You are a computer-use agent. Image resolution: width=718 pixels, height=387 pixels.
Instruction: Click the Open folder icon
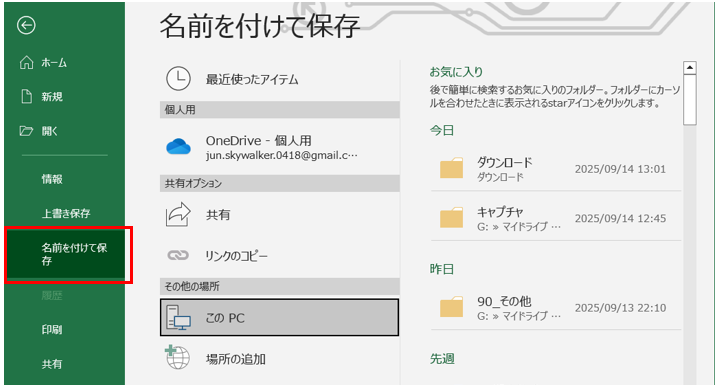(26, 131)
